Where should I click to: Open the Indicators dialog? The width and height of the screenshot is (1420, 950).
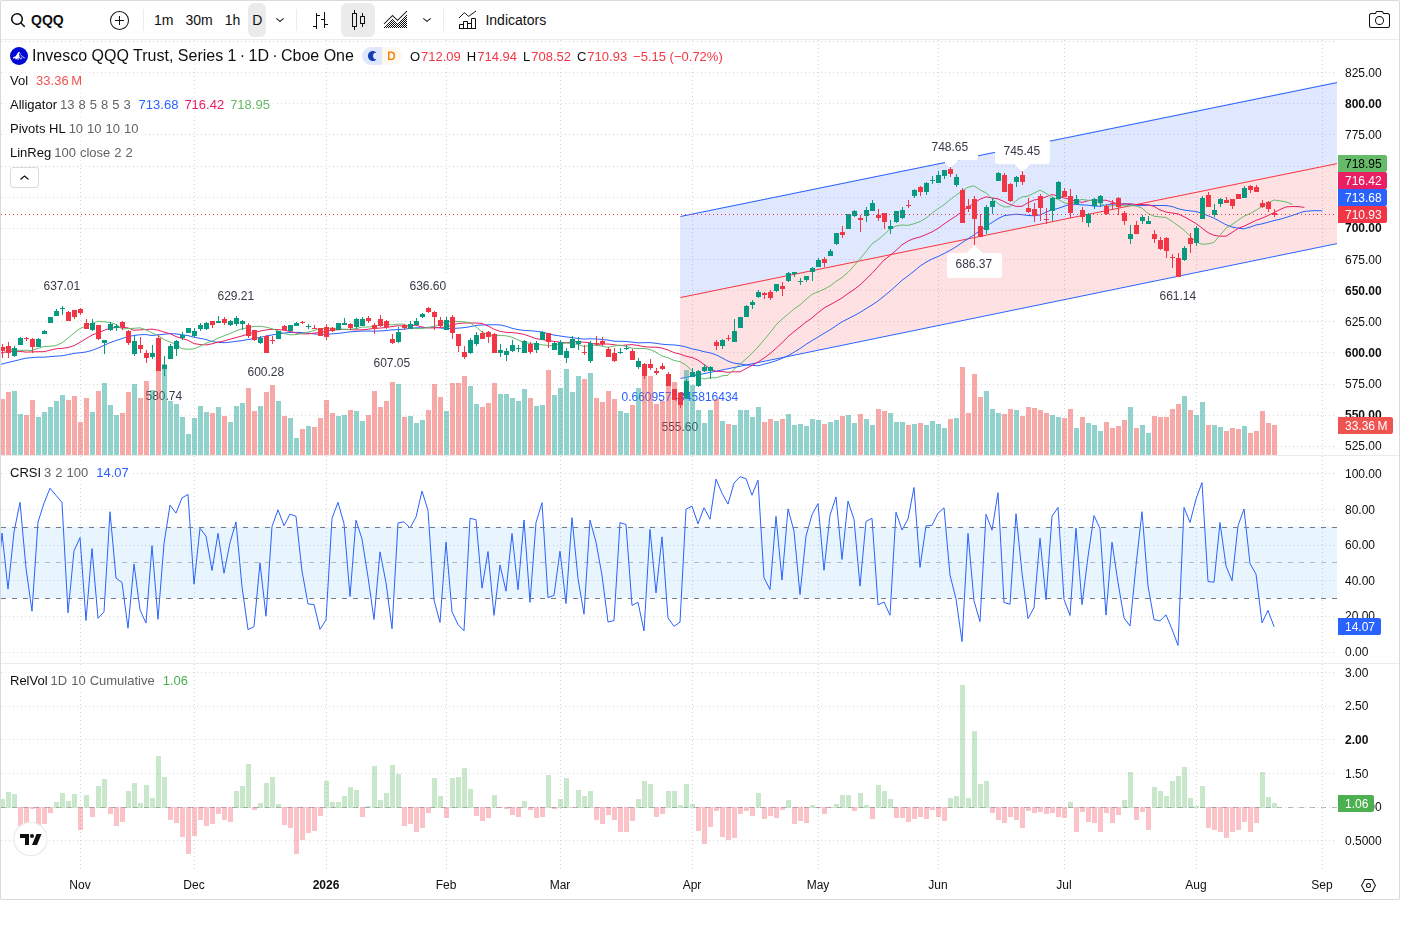[x=502, y=20]
